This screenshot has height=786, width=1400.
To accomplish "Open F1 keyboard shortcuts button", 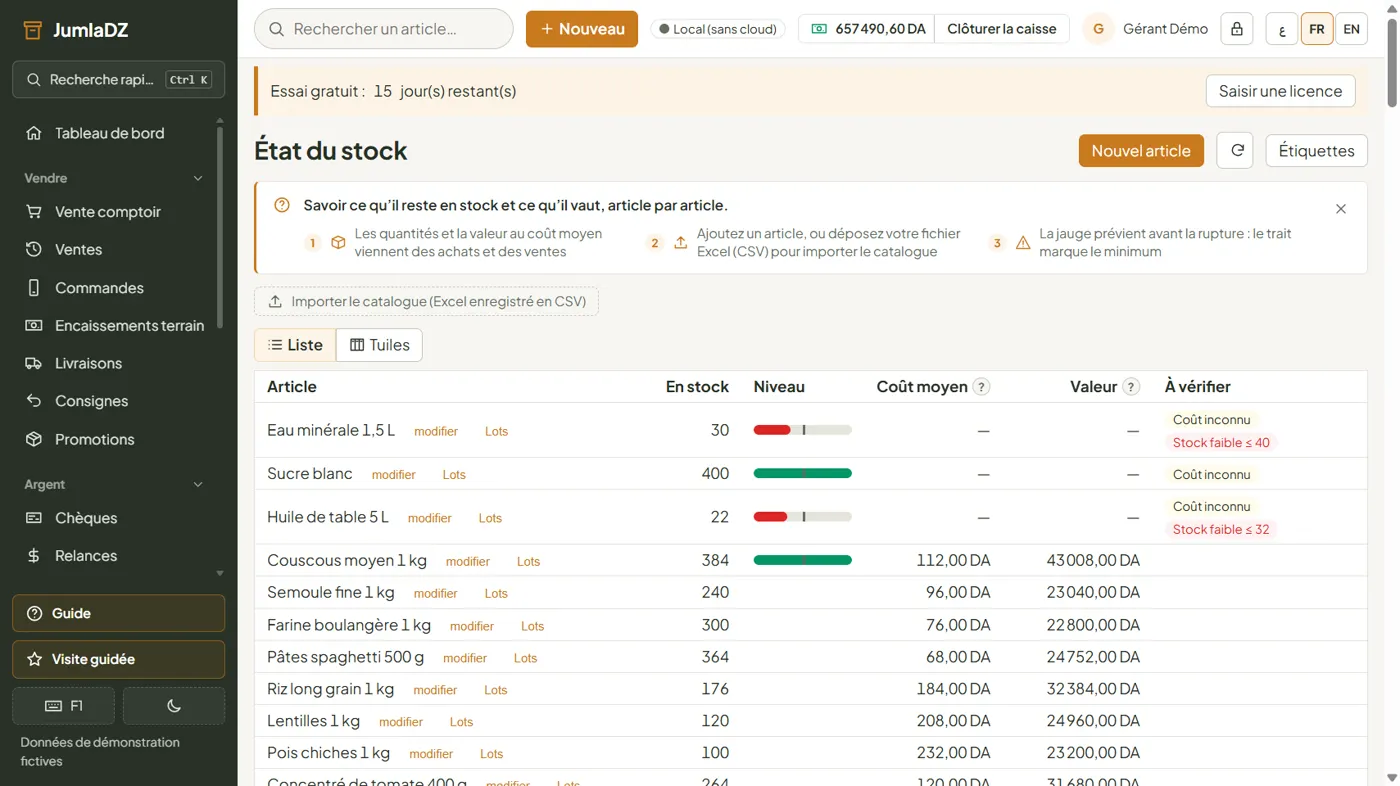I will pos(63,706).
